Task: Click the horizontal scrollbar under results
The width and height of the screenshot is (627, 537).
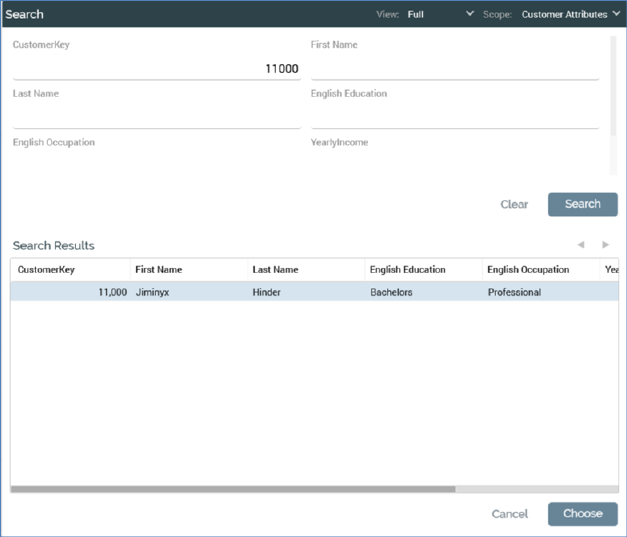Action: (233, 490)
